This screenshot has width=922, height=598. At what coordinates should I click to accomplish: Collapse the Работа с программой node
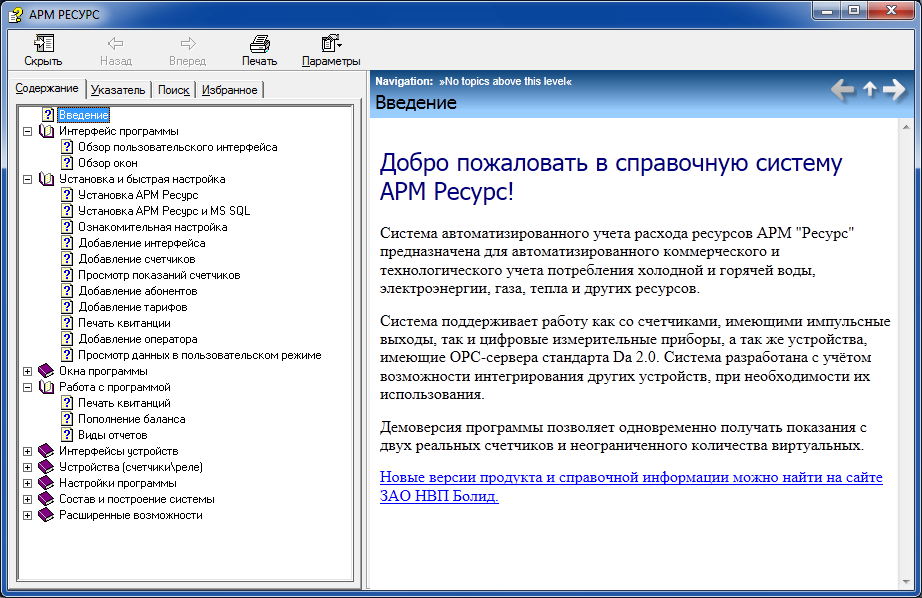(x=27, y=387)
